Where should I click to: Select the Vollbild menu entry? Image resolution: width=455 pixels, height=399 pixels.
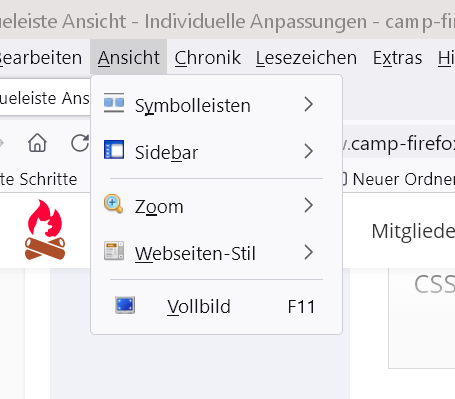pos(216,306)
